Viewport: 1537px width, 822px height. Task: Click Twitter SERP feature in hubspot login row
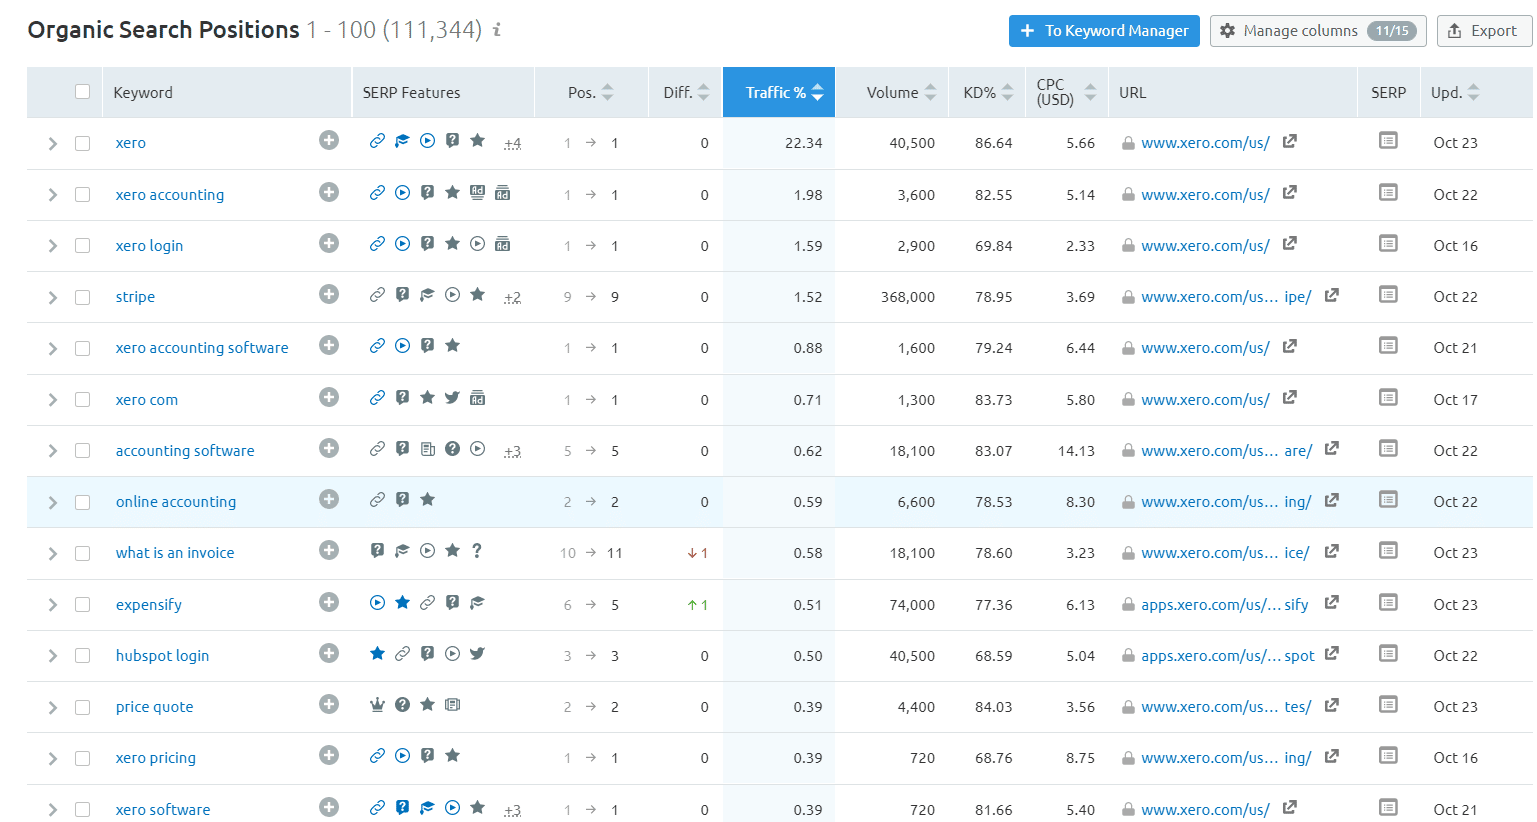click(477, 654)
